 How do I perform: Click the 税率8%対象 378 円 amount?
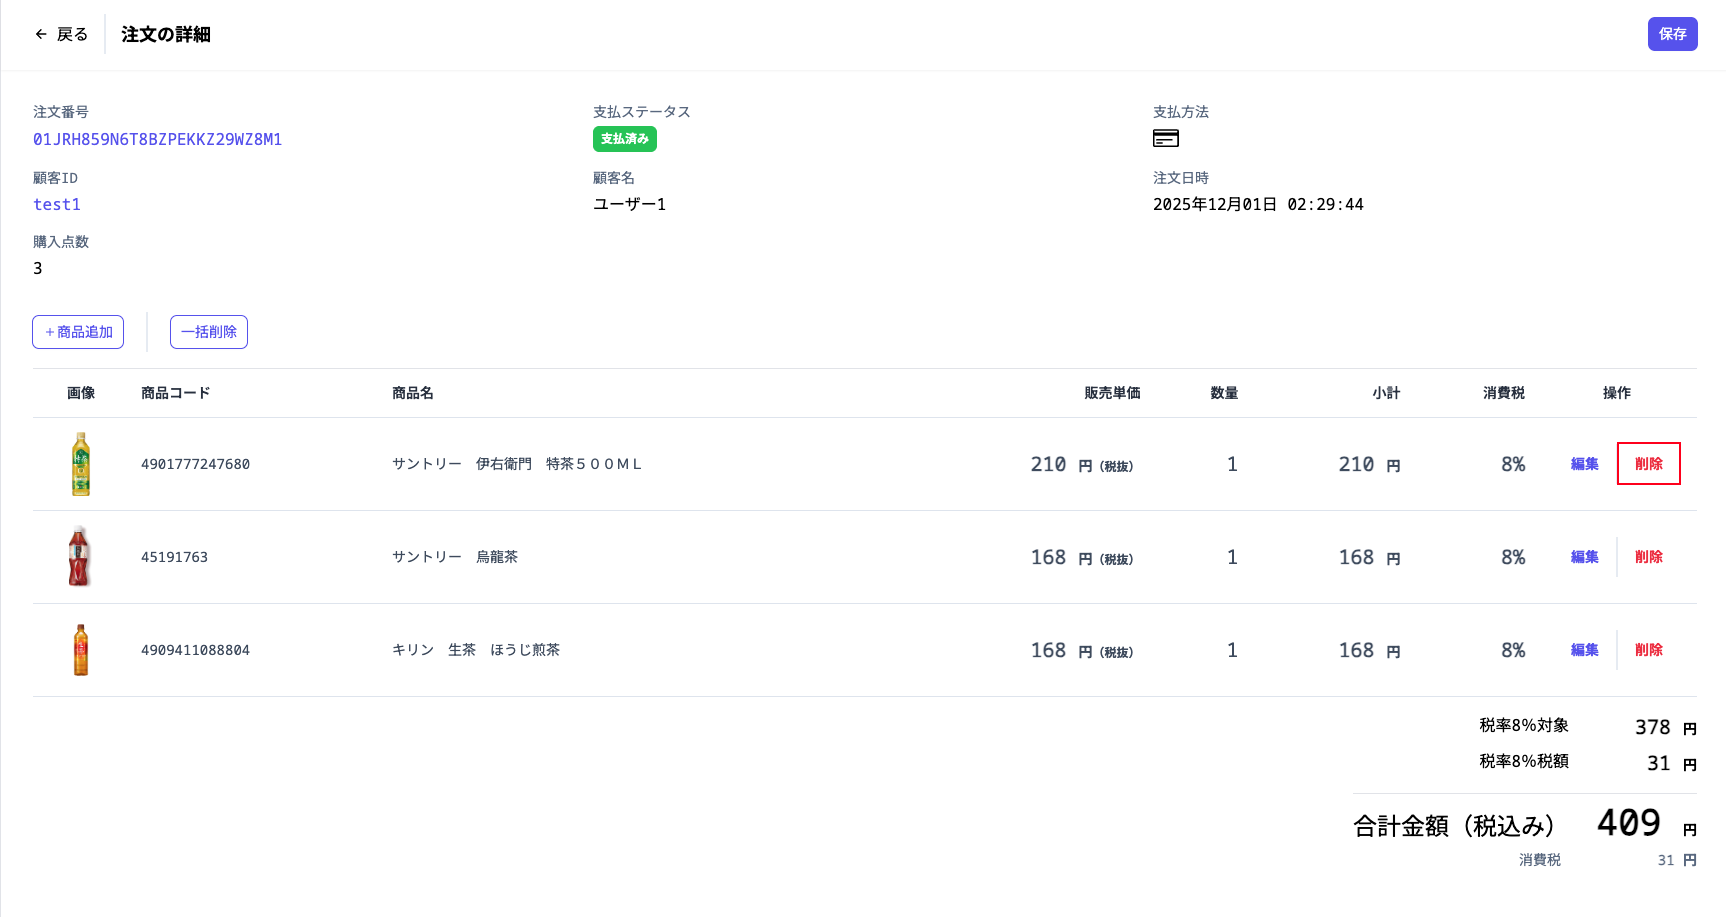click(1666, 727)
